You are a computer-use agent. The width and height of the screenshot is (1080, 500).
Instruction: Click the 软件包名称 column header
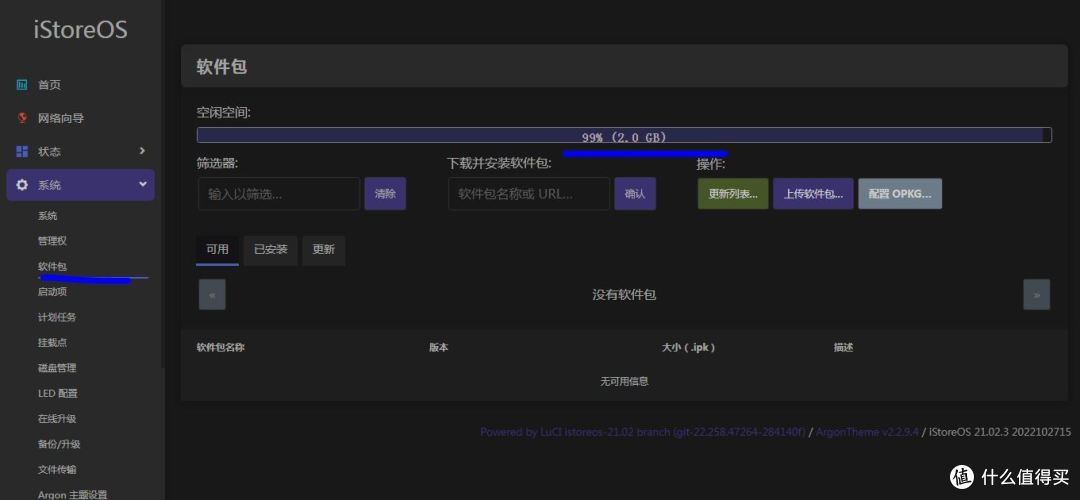220,348
